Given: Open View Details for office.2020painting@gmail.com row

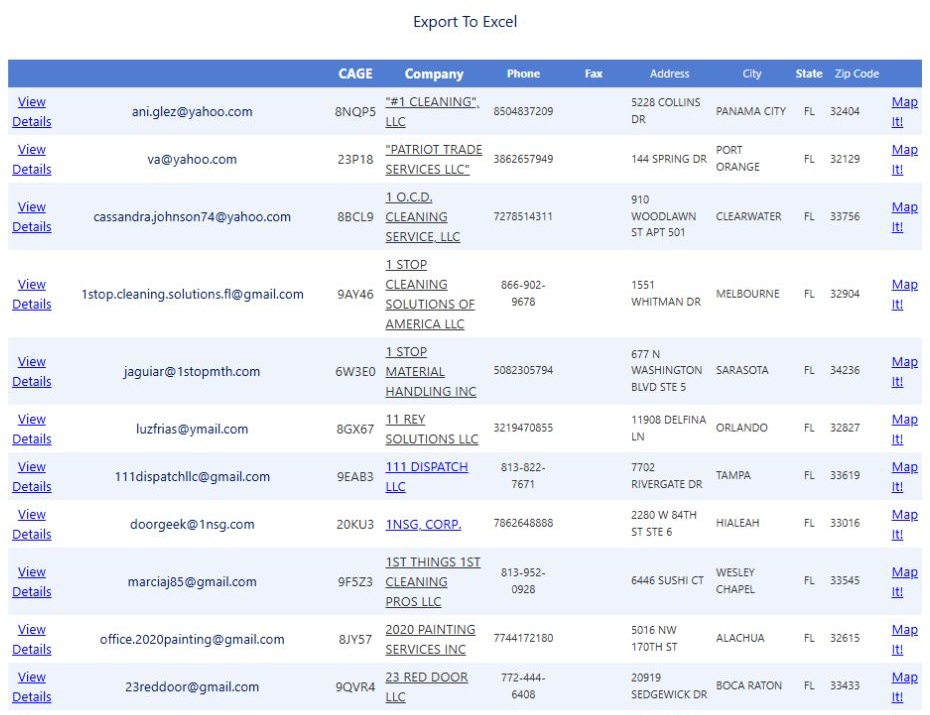Looking at the screenshot, I should click(x=31, y=640).
